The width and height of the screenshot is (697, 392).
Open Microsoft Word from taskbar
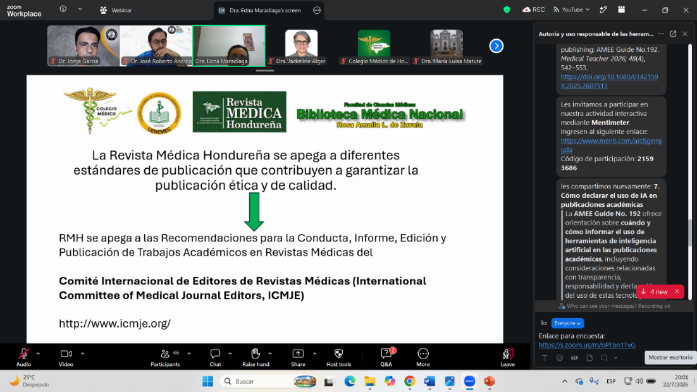coord(429,381)
